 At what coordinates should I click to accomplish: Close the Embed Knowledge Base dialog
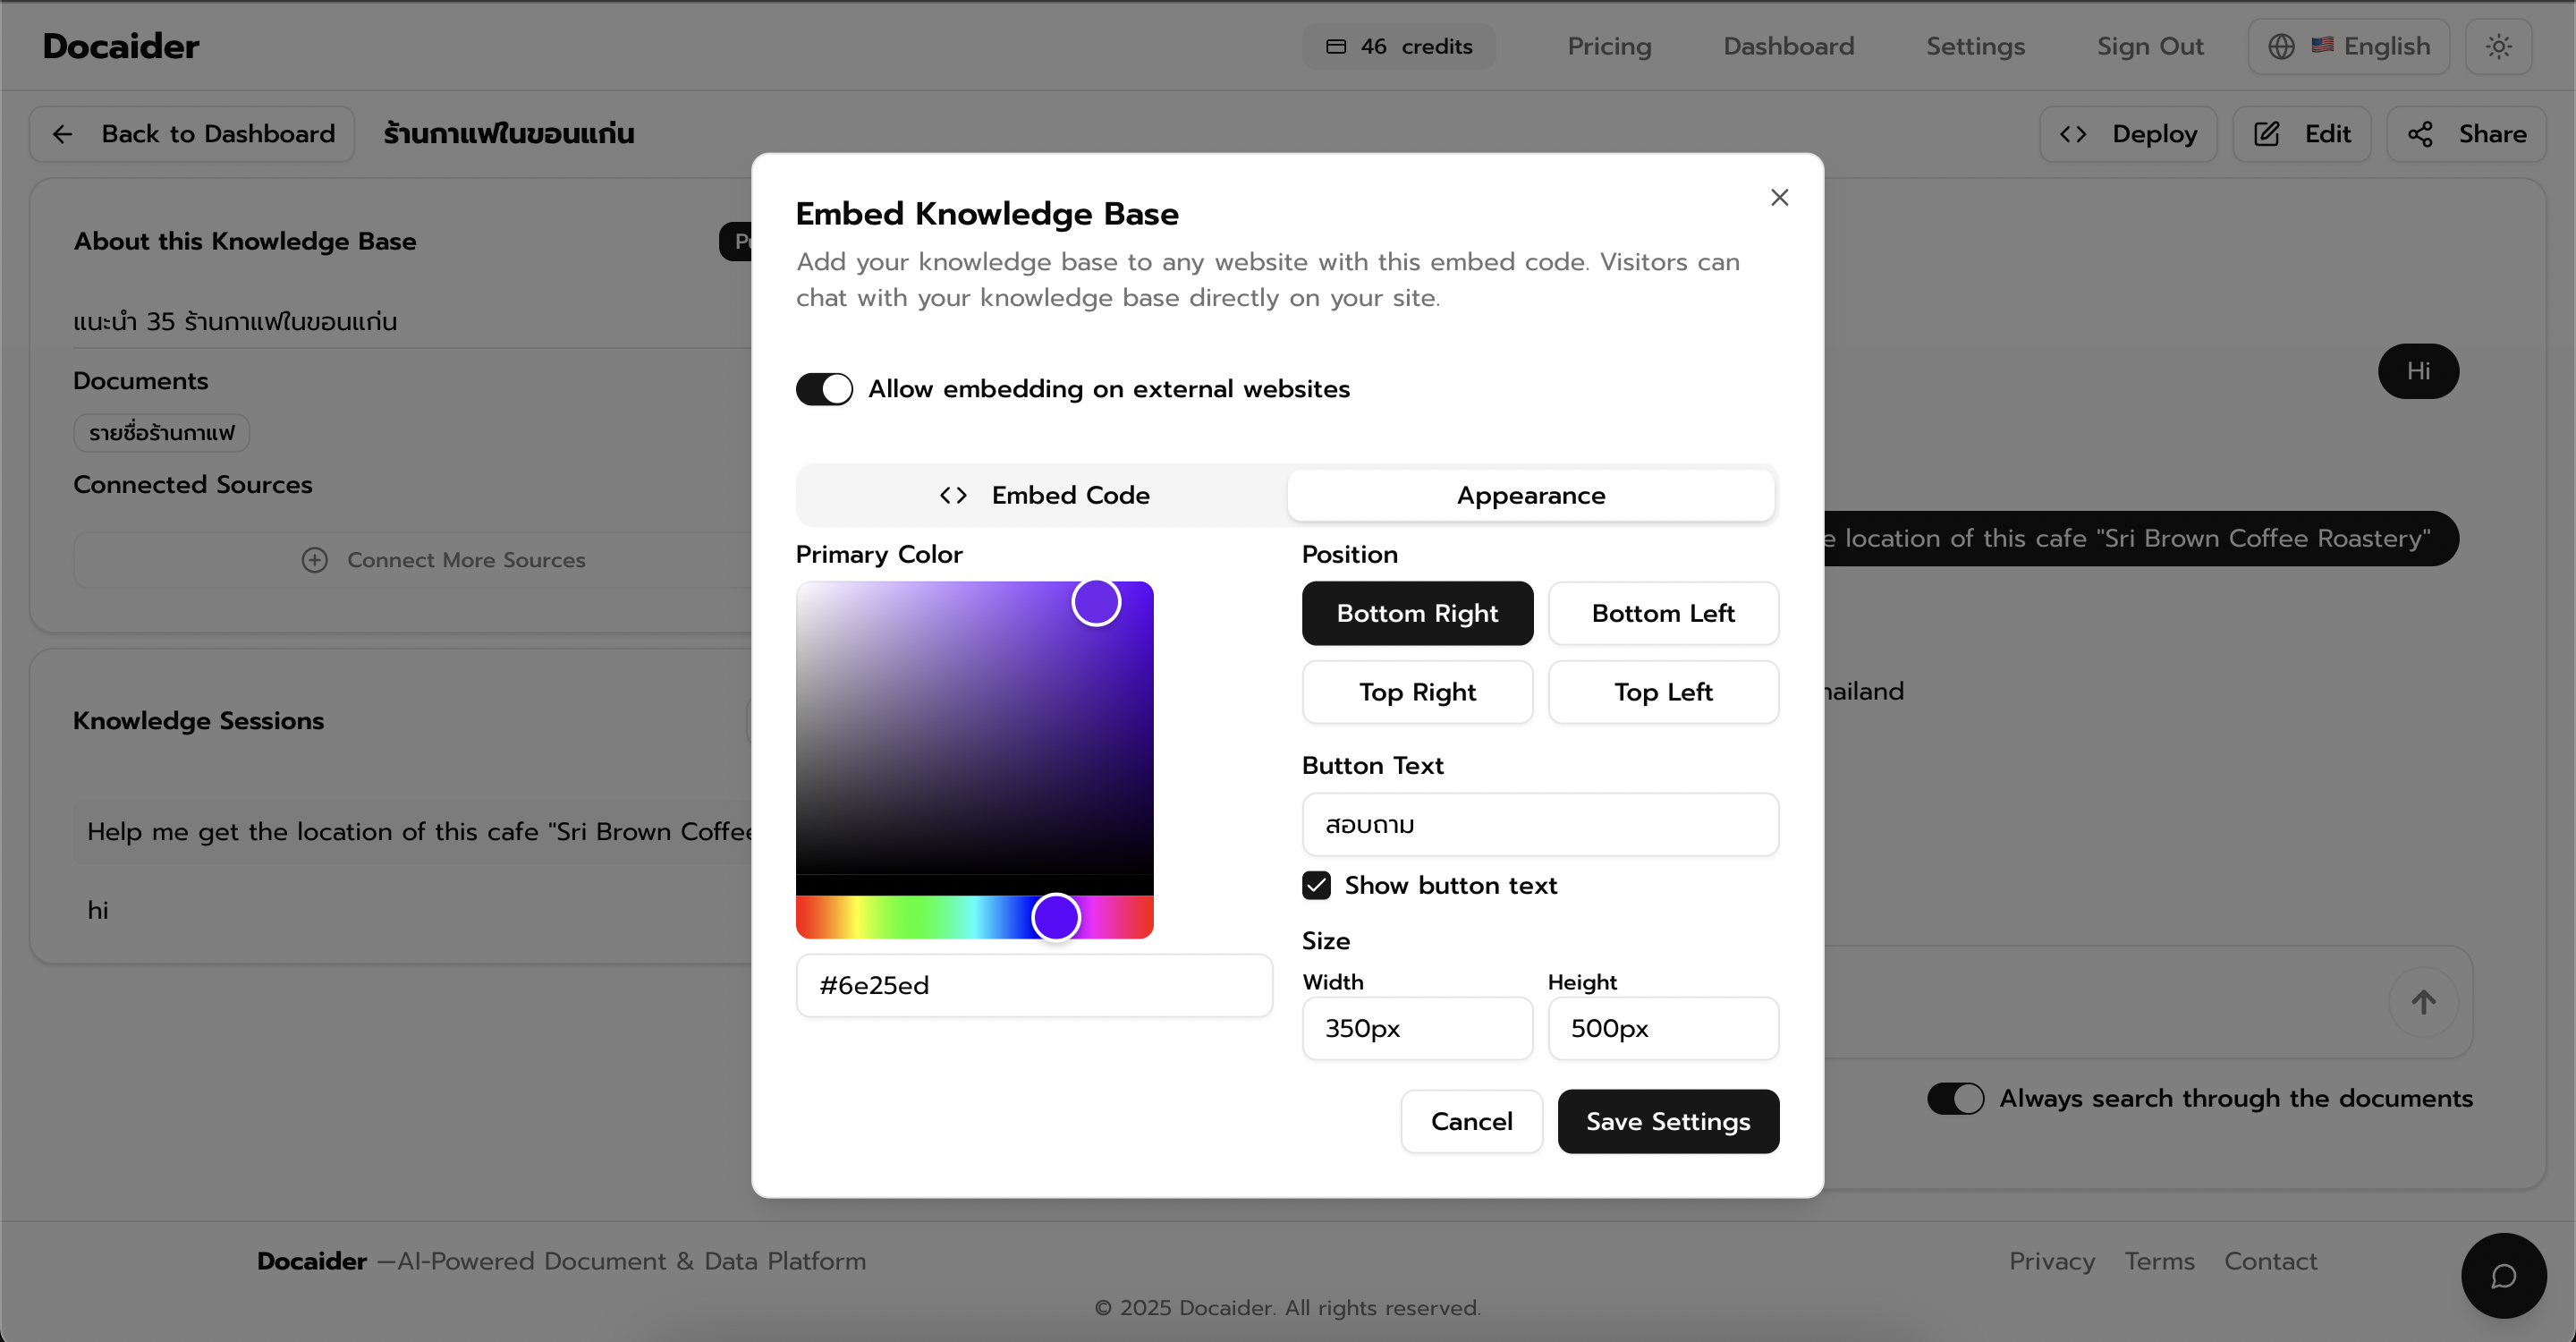coord(1779,197)
